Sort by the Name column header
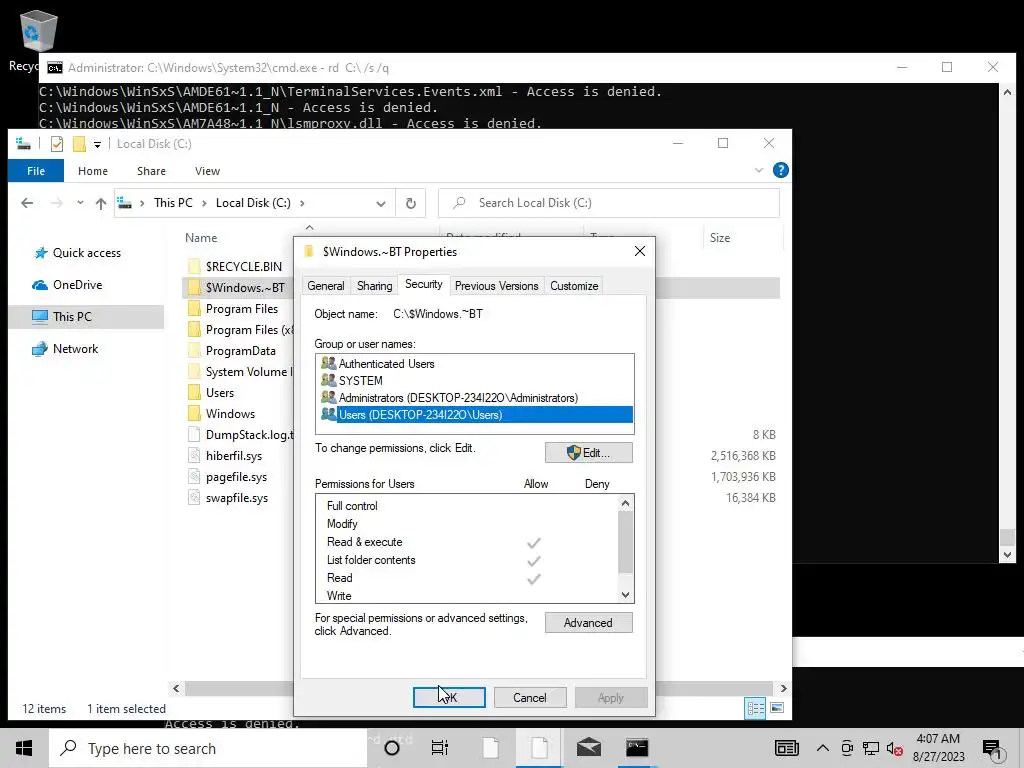This screenshot has width=1024, height=768. pos(201,238)
